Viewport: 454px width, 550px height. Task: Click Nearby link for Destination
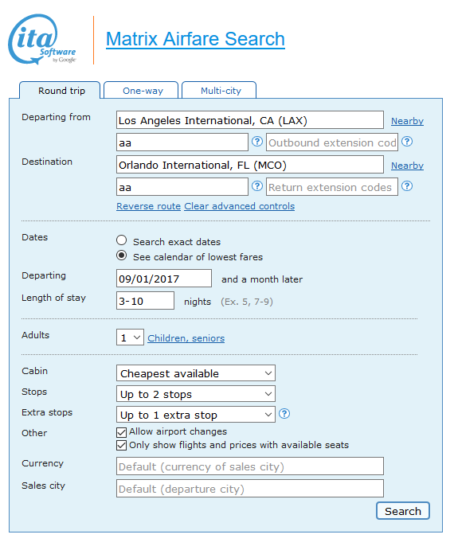407,166
